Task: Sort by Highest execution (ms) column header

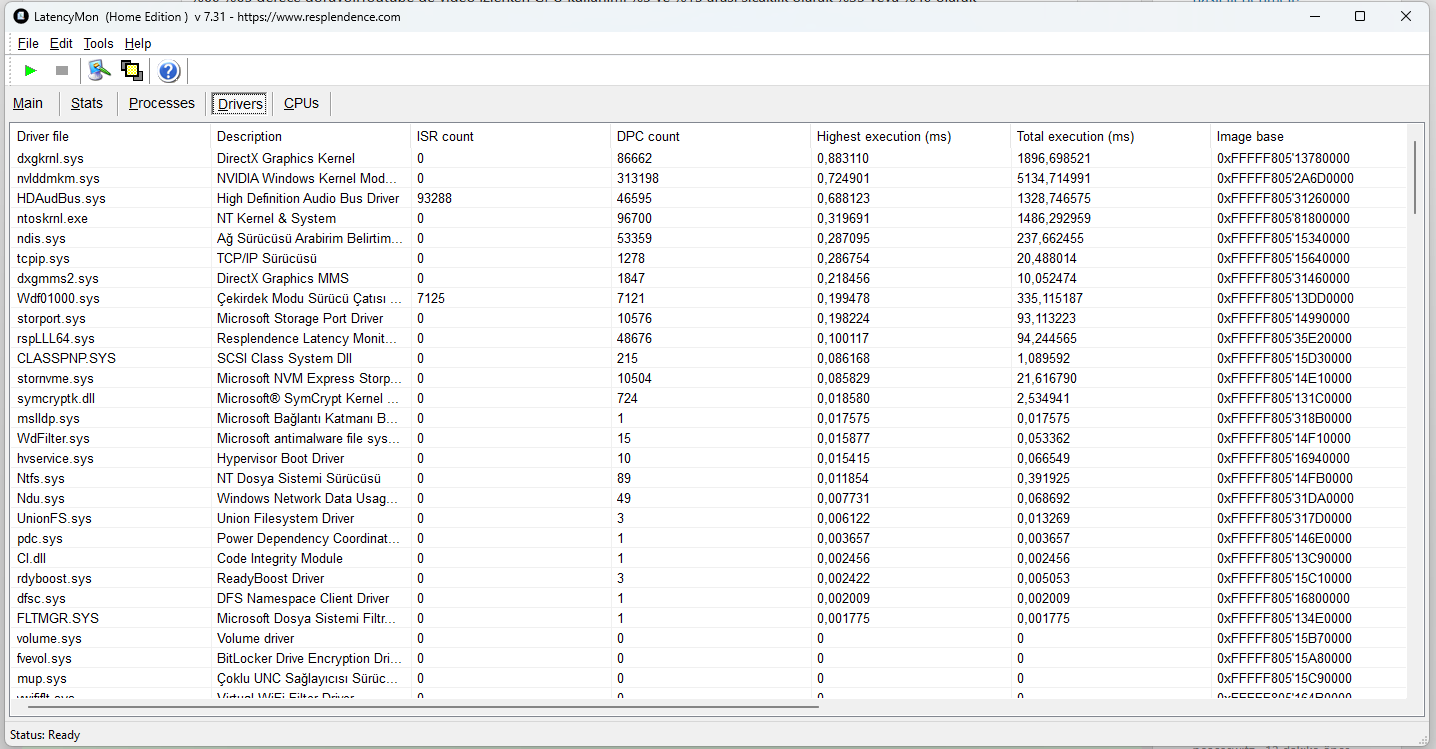Action: tap(910, 136)
